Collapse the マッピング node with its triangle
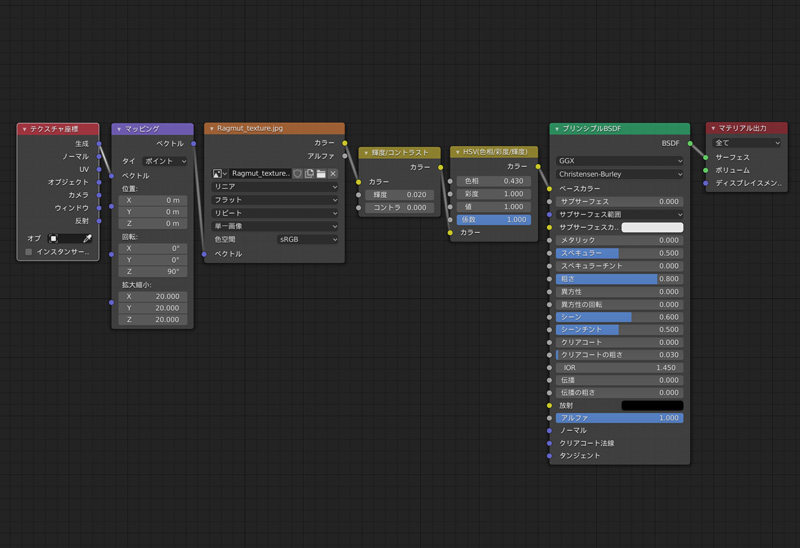800x548 pixels. (118, 129)
